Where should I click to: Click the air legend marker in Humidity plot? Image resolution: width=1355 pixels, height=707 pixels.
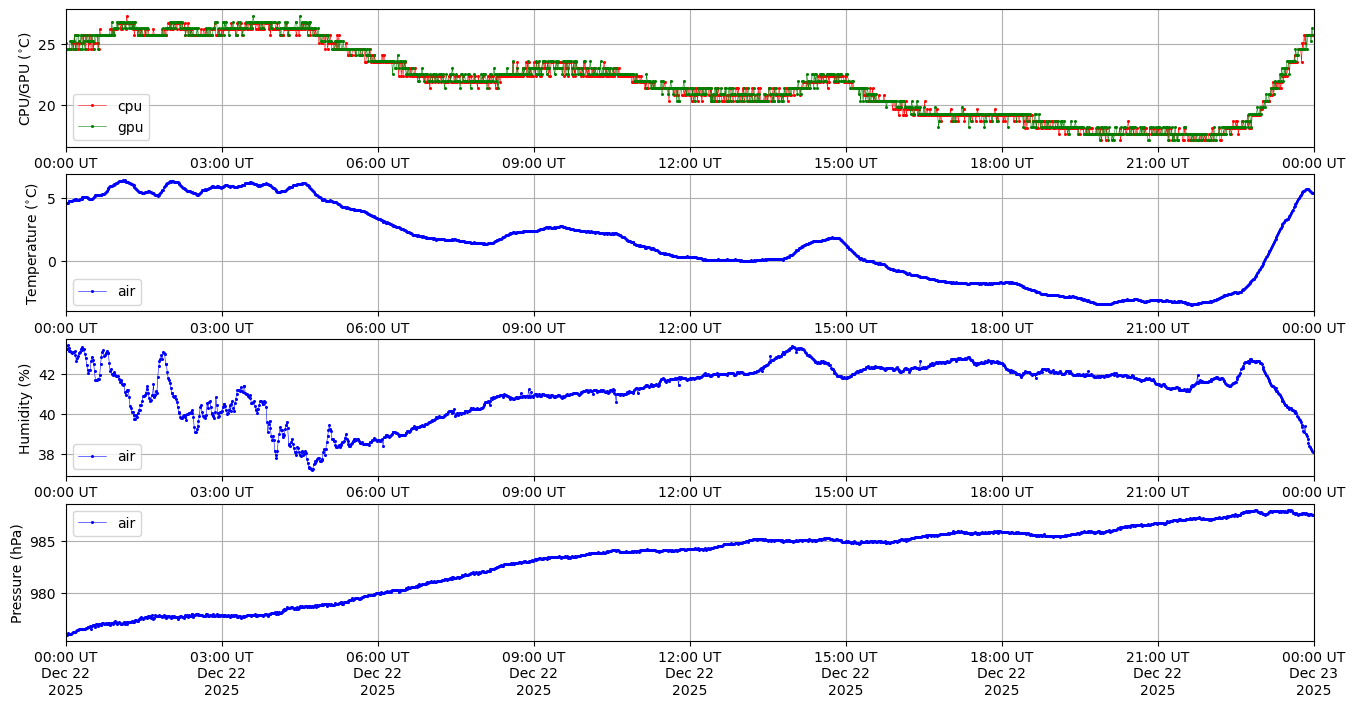click(93, 457)
